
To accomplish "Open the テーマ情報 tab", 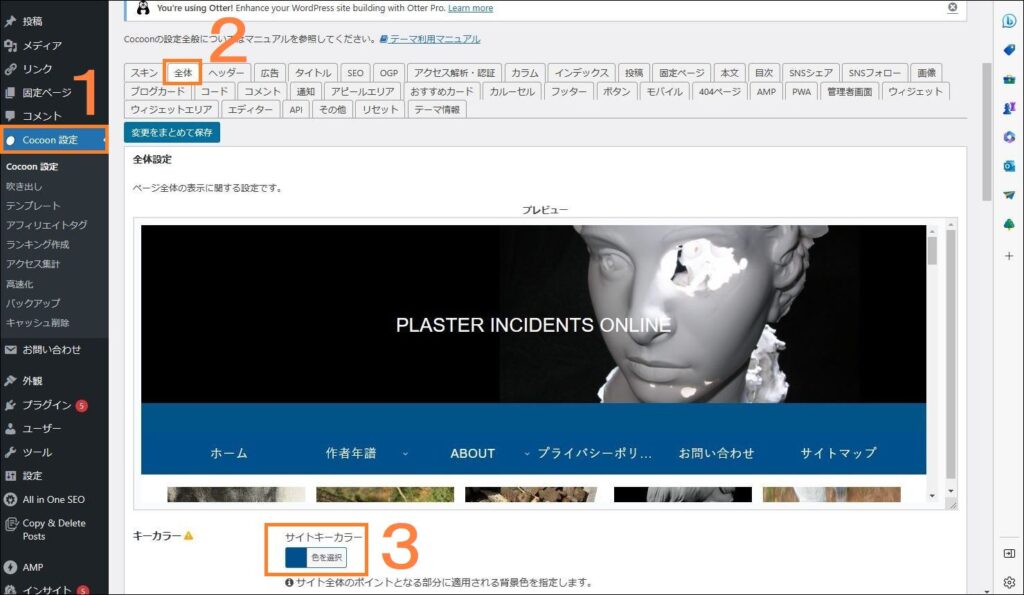I will tap(437, 109).
